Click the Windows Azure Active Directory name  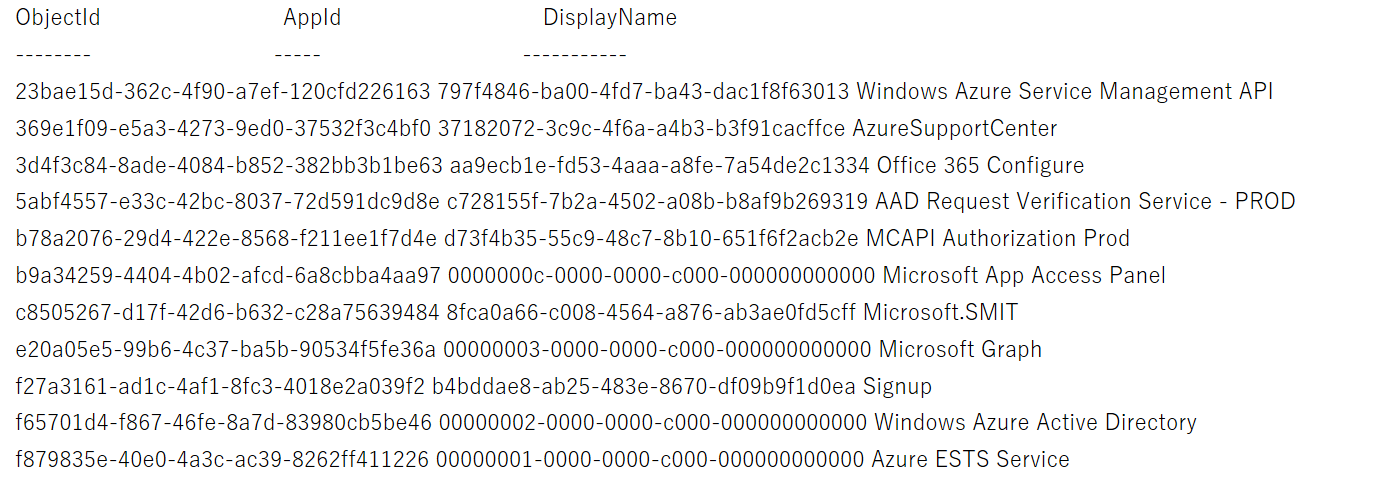tap(1035, 423)
